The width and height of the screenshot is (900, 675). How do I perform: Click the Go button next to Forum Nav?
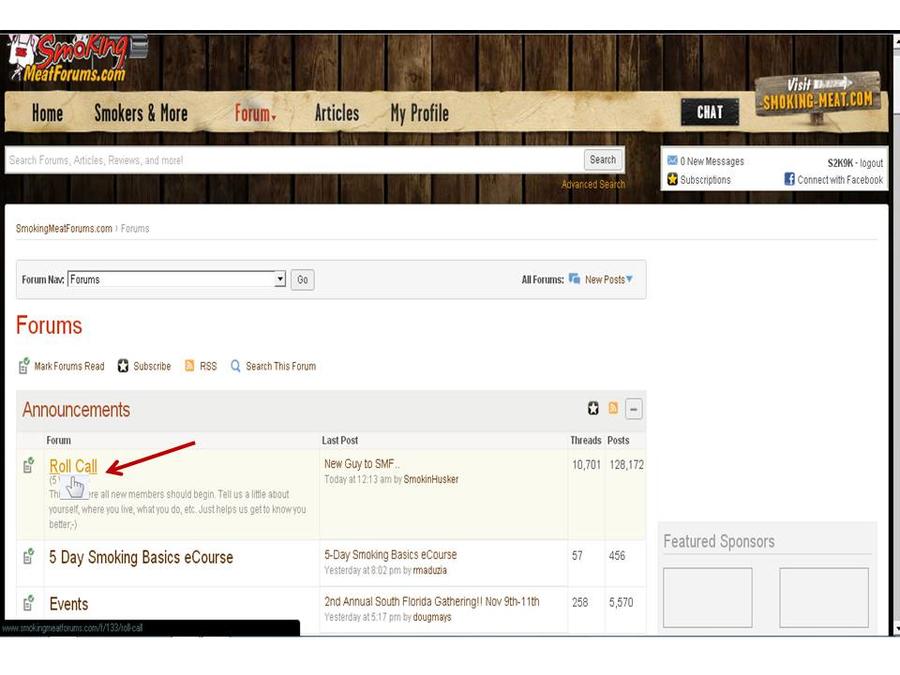(x=303, y=280)
